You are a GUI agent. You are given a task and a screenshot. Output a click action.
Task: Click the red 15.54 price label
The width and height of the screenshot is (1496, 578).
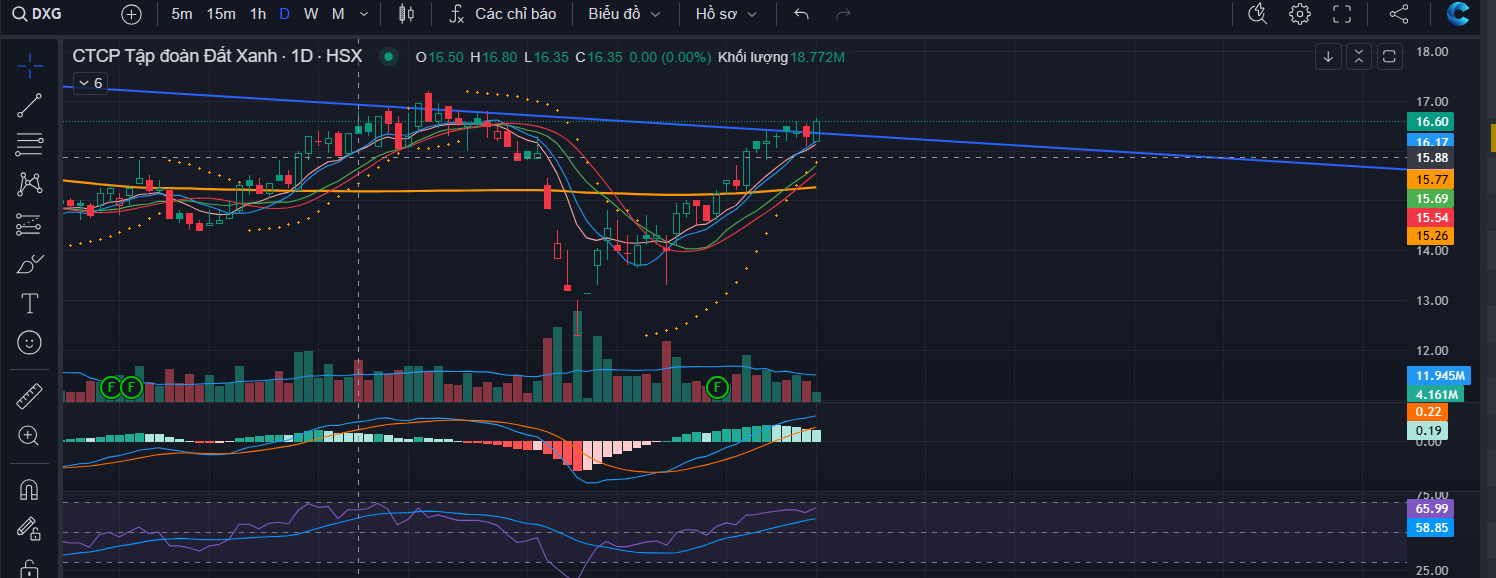pos(1430,217)
